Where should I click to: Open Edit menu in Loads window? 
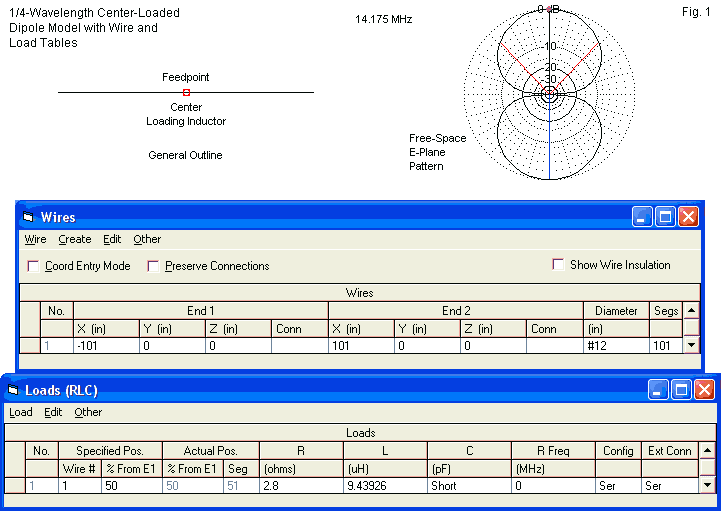[x=53, y=412]
